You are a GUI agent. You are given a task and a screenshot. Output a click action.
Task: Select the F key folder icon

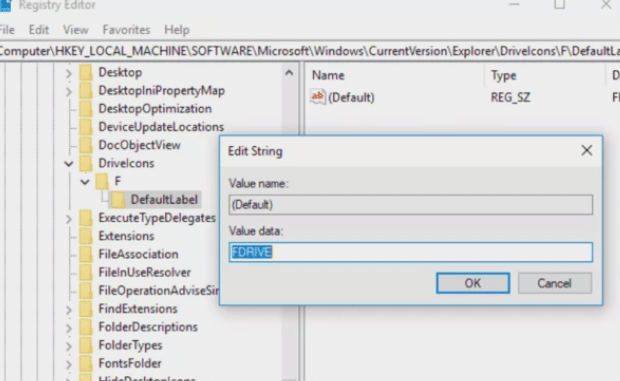(102, 181)
